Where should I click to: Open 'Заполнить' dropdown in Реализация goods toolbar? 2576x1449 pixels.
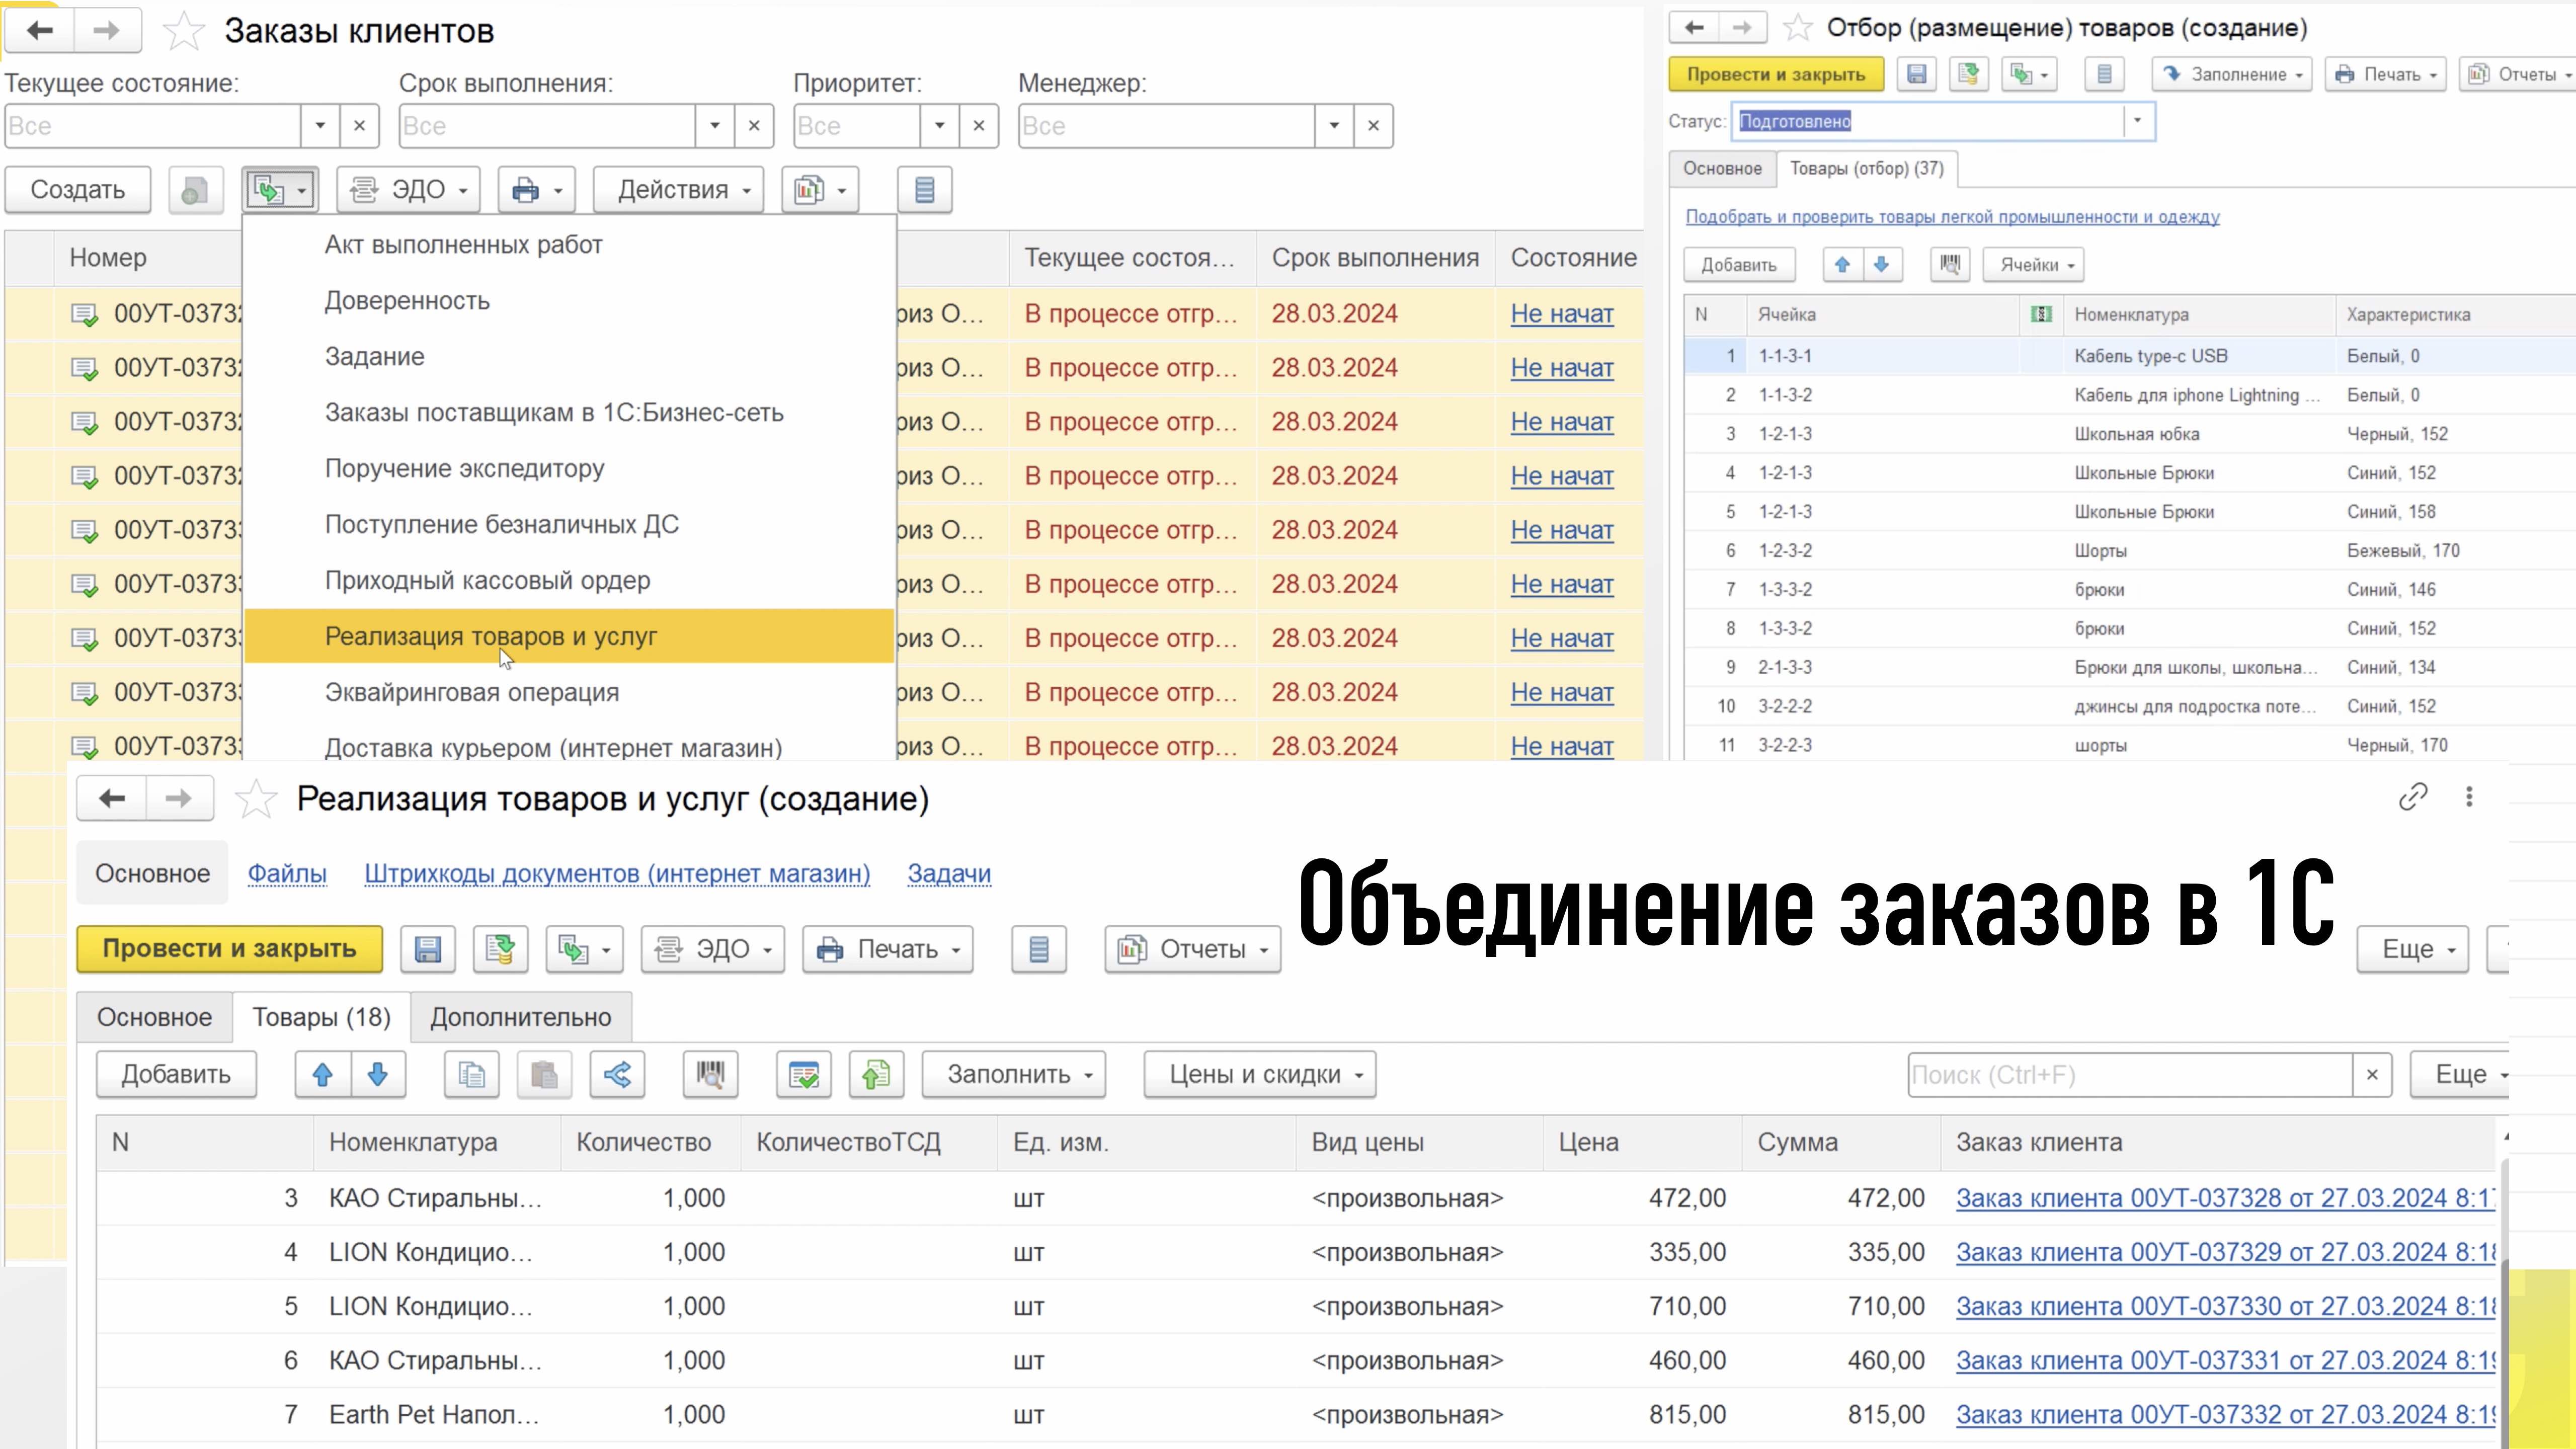tap(1013, 1074)
